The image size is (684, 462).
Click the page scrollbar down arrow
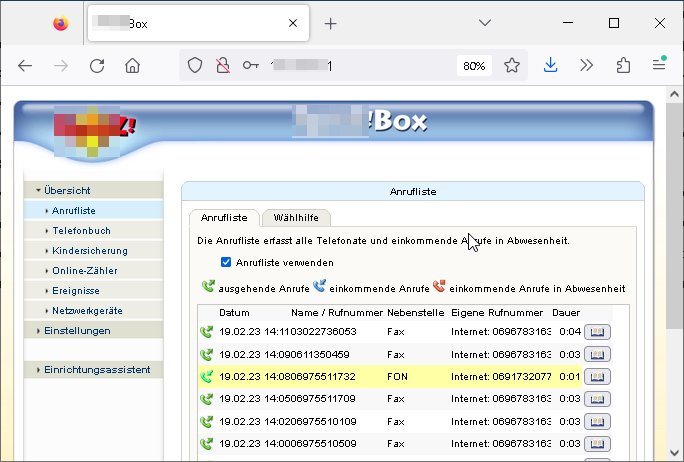674,453
